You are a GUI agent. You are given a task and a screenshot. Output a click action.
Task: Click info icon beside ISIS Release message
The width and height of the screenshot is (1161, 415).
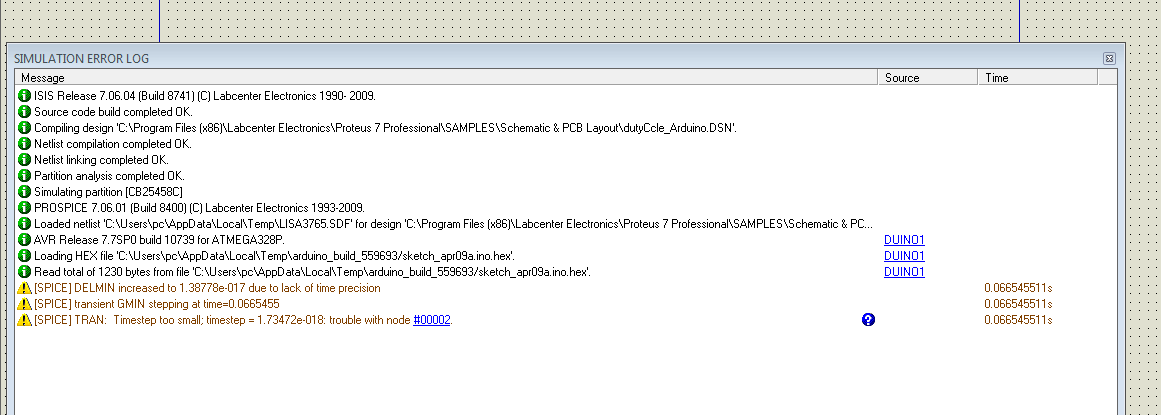24,96
